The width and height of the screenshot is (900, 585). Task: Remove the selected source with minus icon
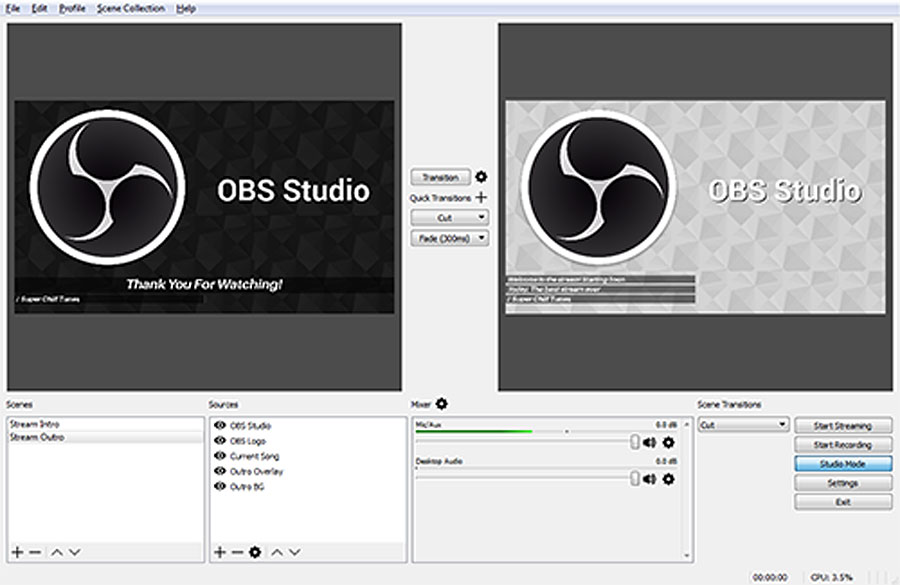tap(237, 552)
